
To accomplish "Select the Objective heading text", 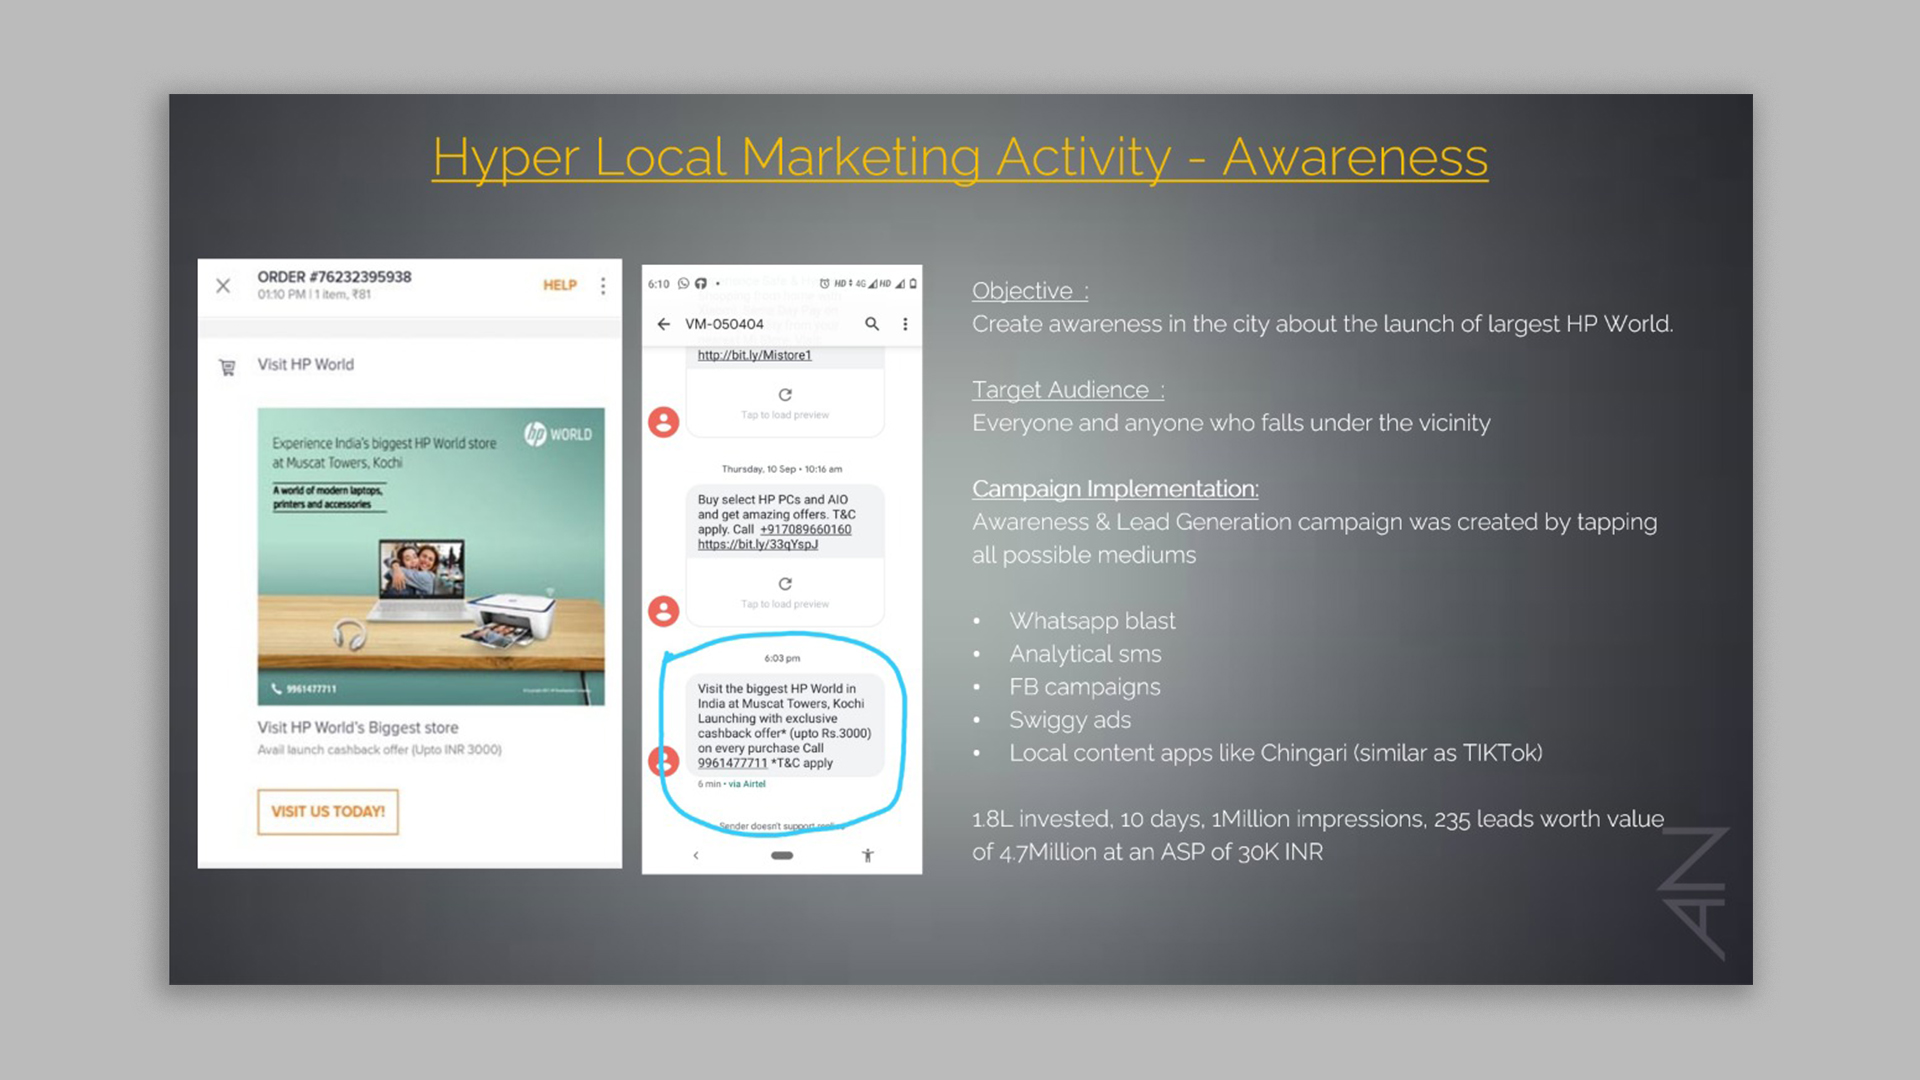I will click(x=1030, y=291).
